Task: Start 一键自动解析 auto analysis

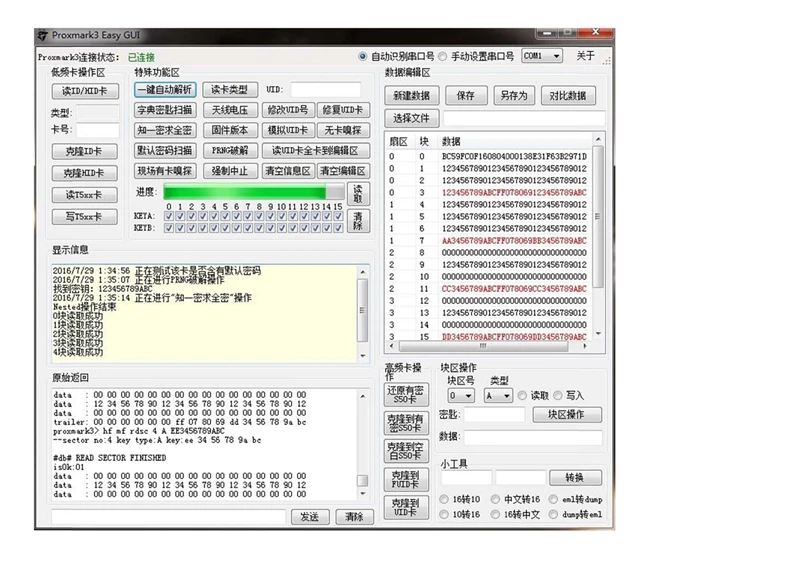Action: (x=165, y=90)
